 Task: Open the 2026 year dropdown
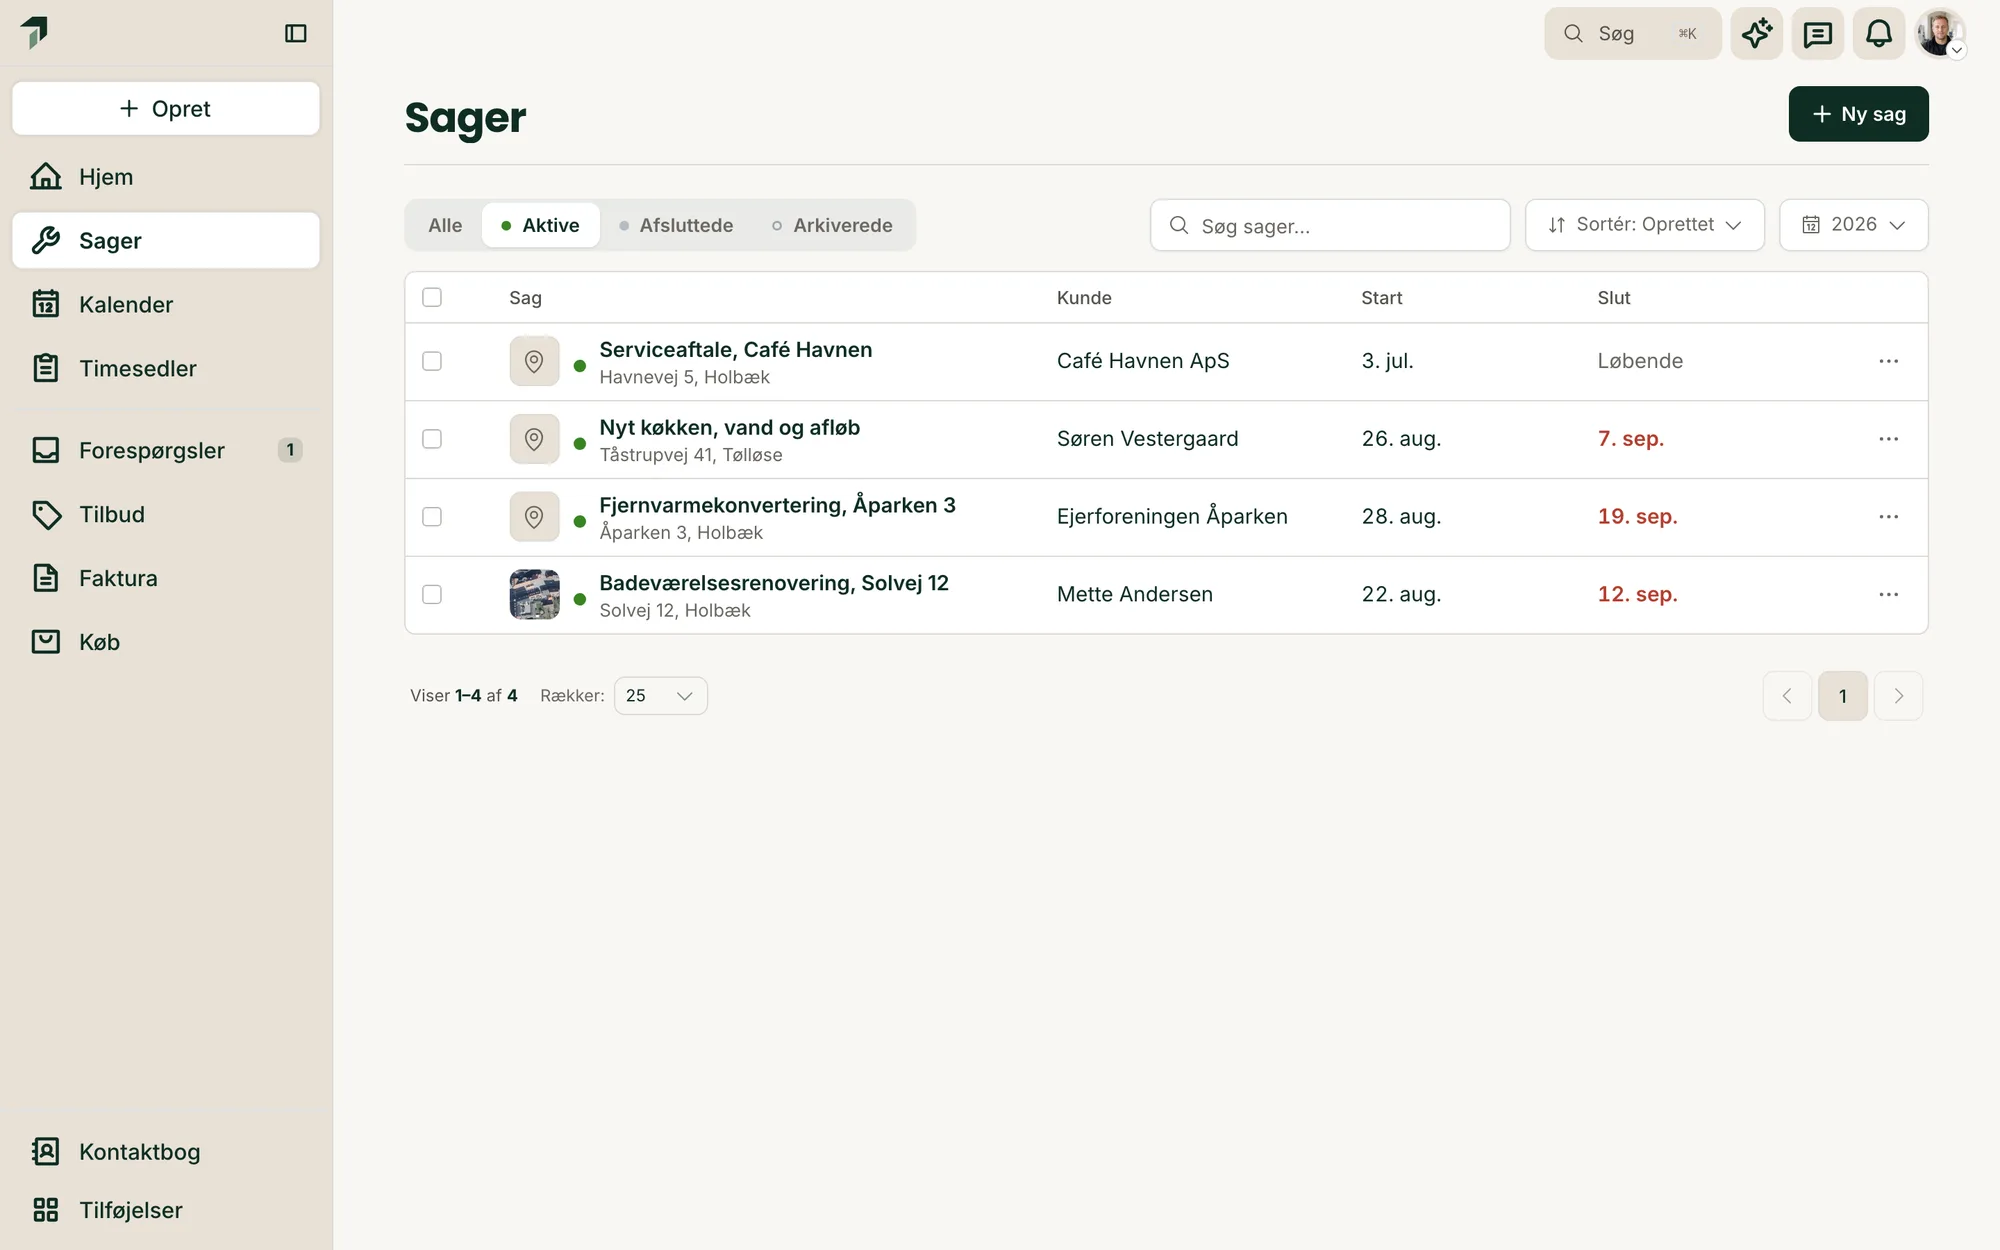click(x=1853, y=225)
